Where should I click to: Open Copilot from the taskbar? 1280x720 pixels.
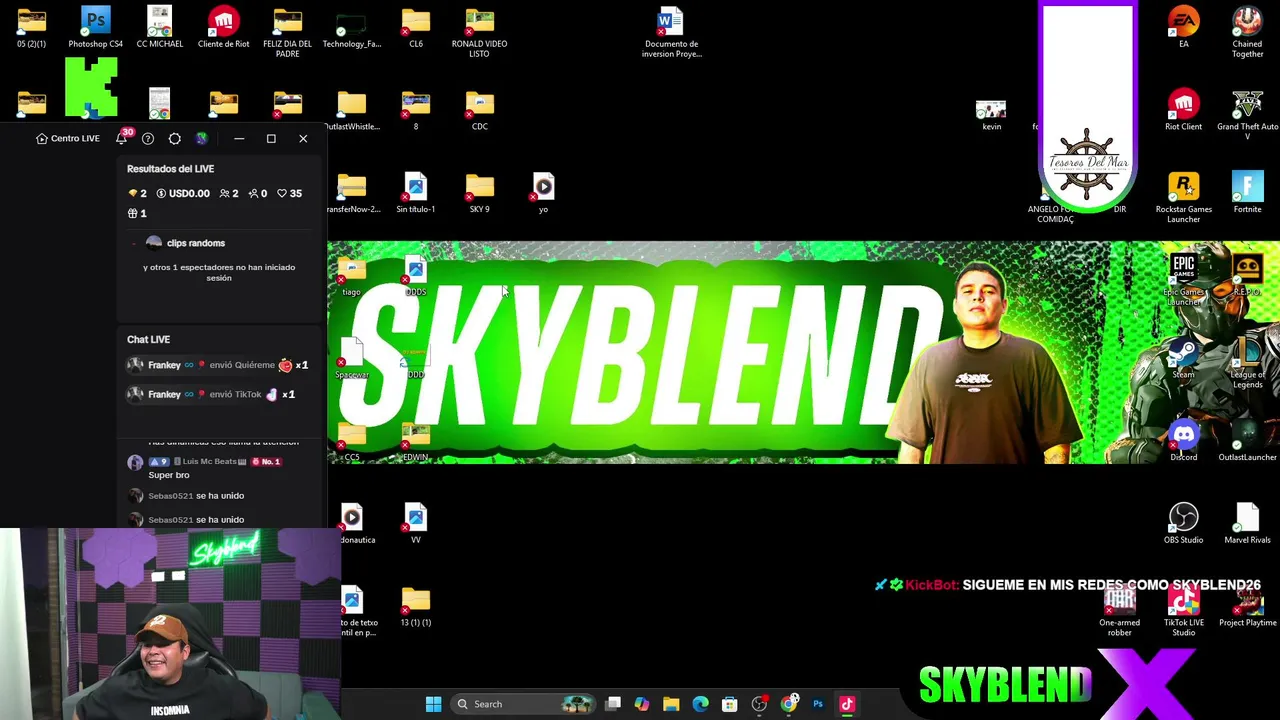642,704
